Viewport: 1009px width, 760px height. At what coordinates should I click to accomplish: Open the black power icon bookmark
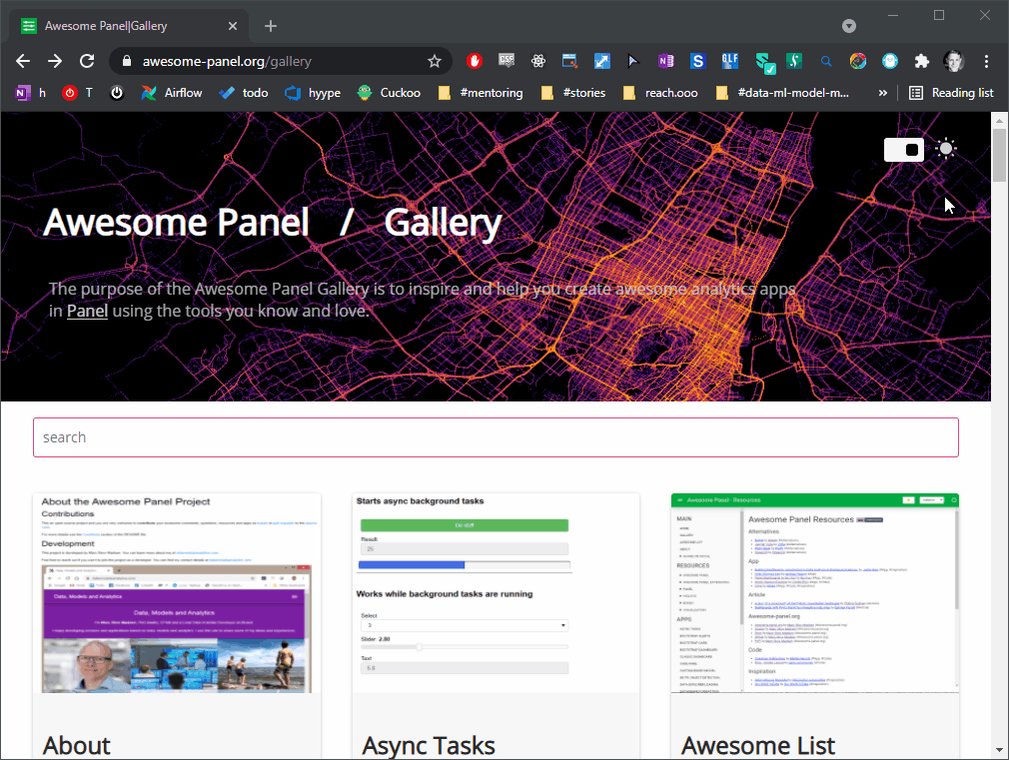(x=116, y=93)
